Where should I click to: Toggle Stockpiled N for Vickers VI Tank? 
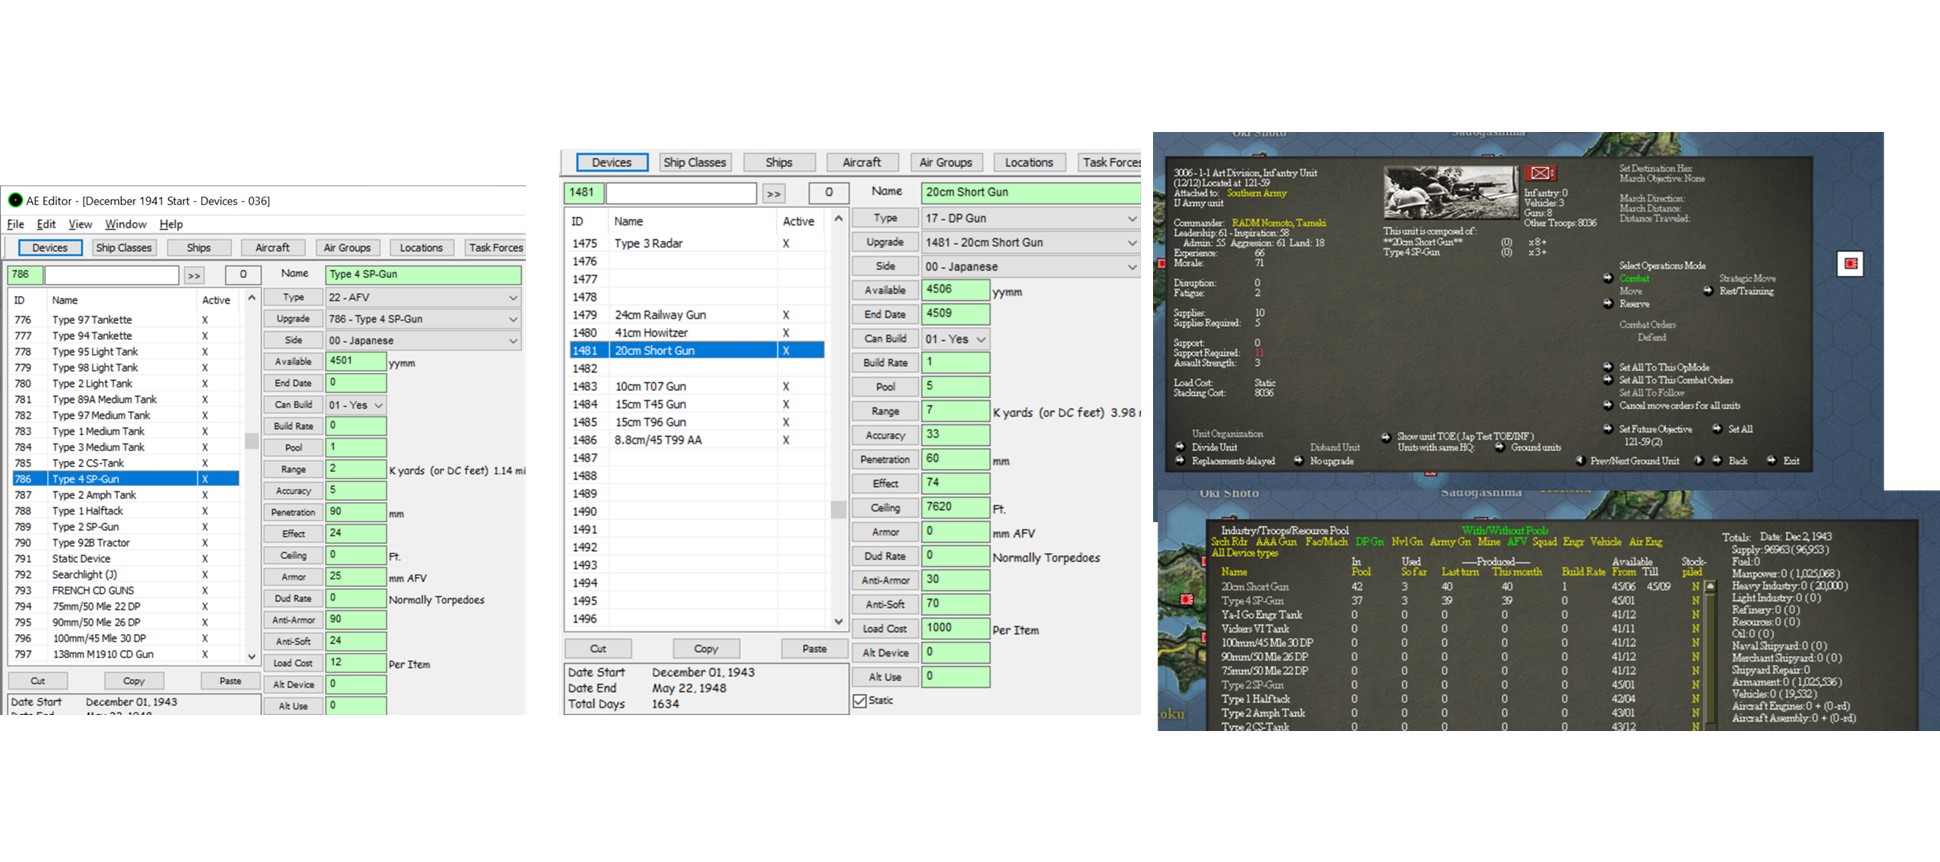1695,629
